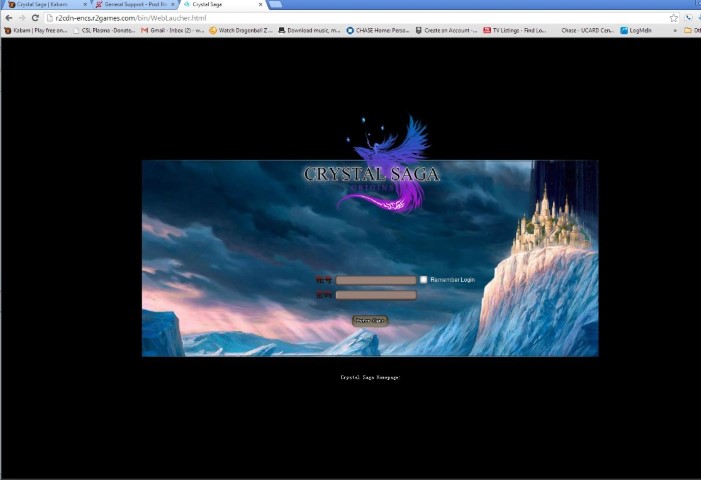This screenshot has width=701, height=480.
Task: Expand the bookmarks overflow chevron
Action: coord(675,30)
